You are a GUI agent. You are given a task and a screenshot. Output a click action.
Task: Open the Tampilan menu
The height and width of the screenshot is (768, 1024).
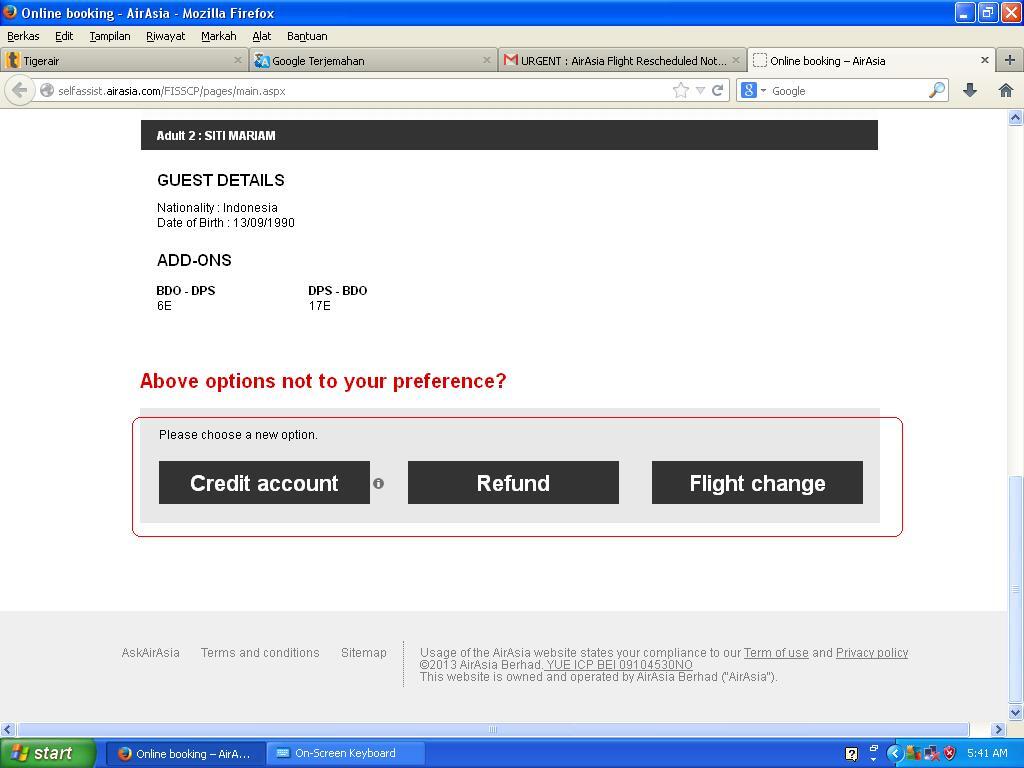tap(110, 36)
